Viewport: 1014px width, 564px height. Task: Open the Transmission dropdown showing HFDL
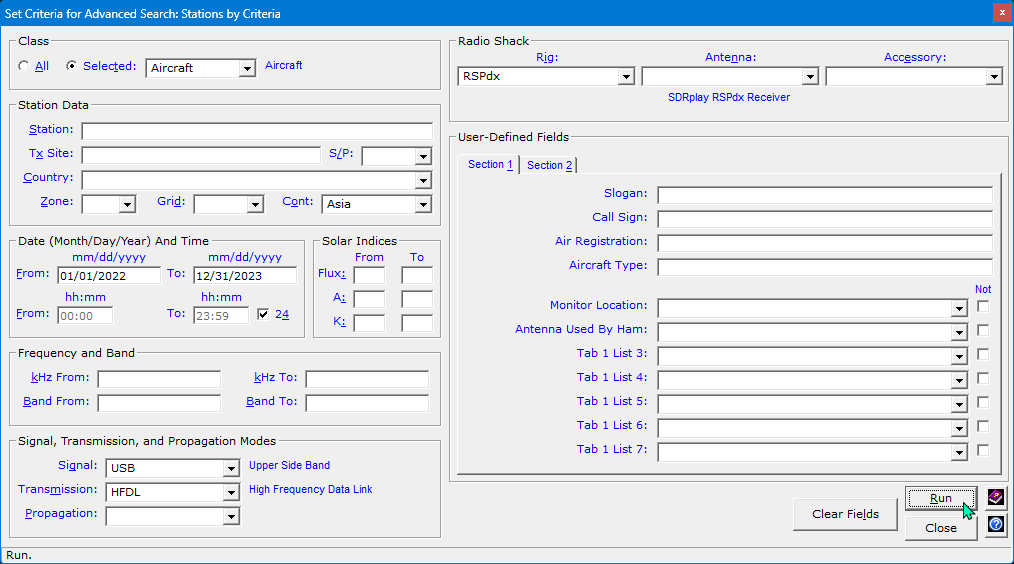[x=231, y=492]
